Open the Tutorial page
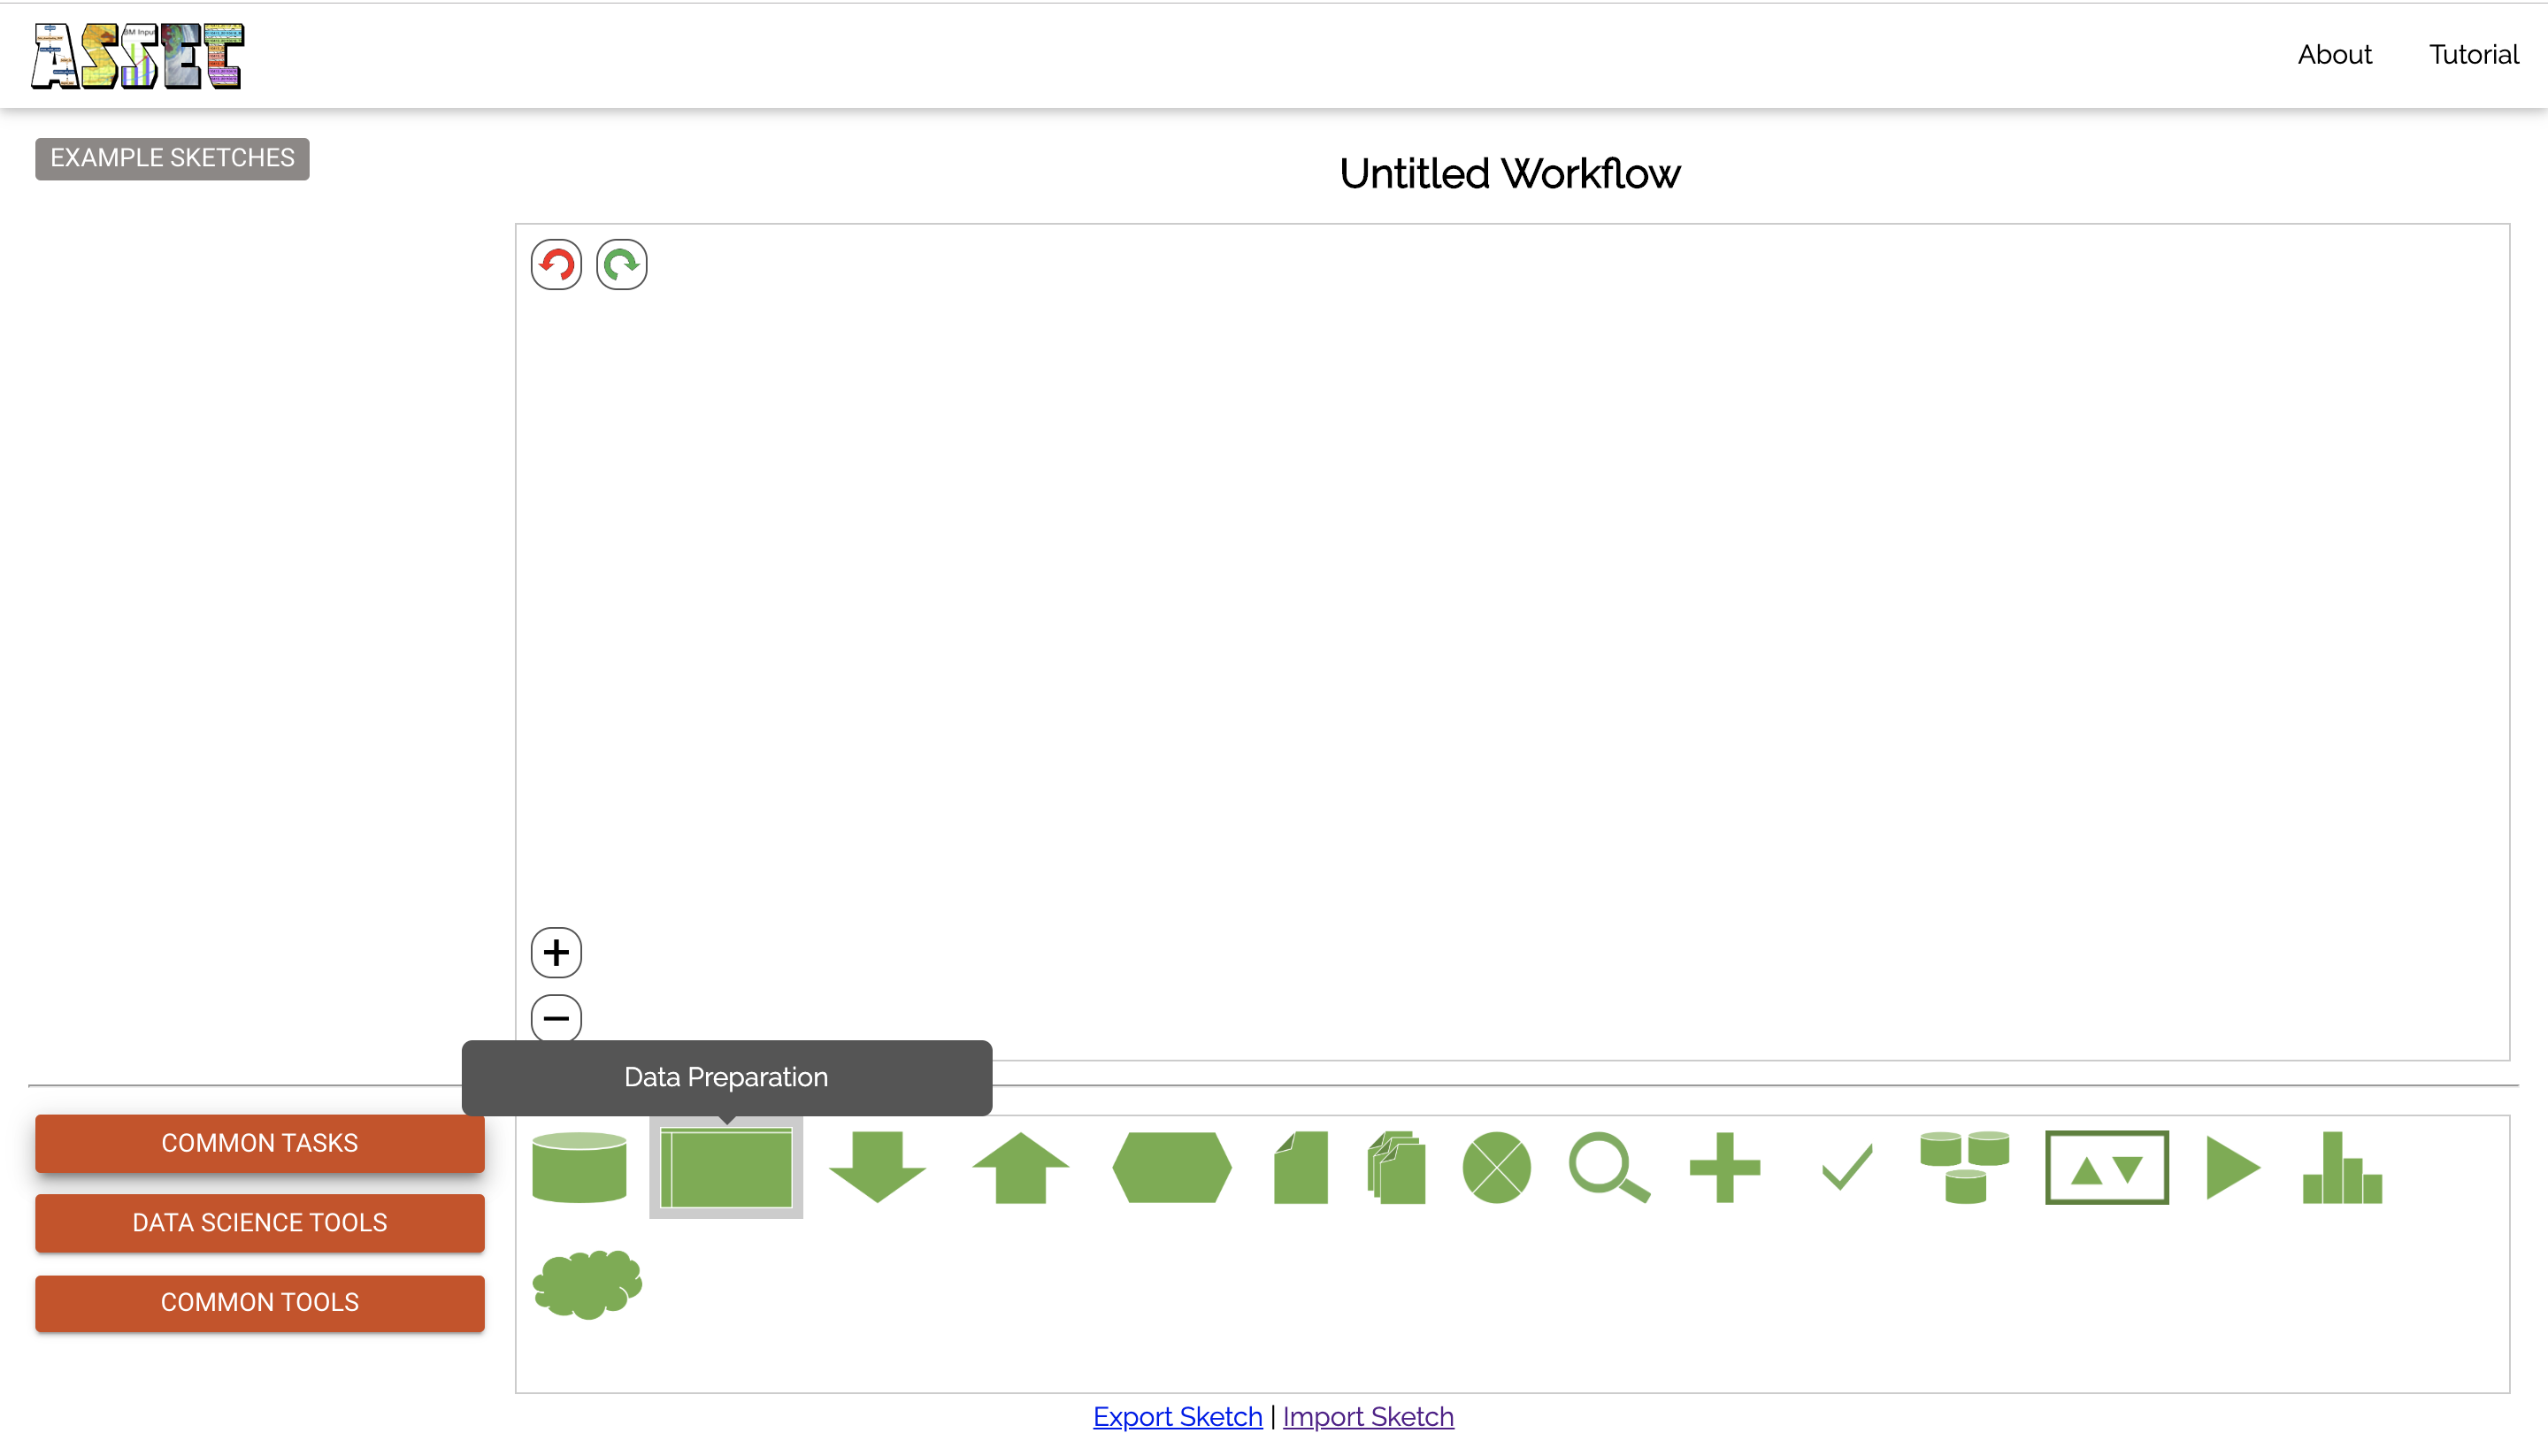Viewport: 2548px width, 1456px height. (2473, 54)
